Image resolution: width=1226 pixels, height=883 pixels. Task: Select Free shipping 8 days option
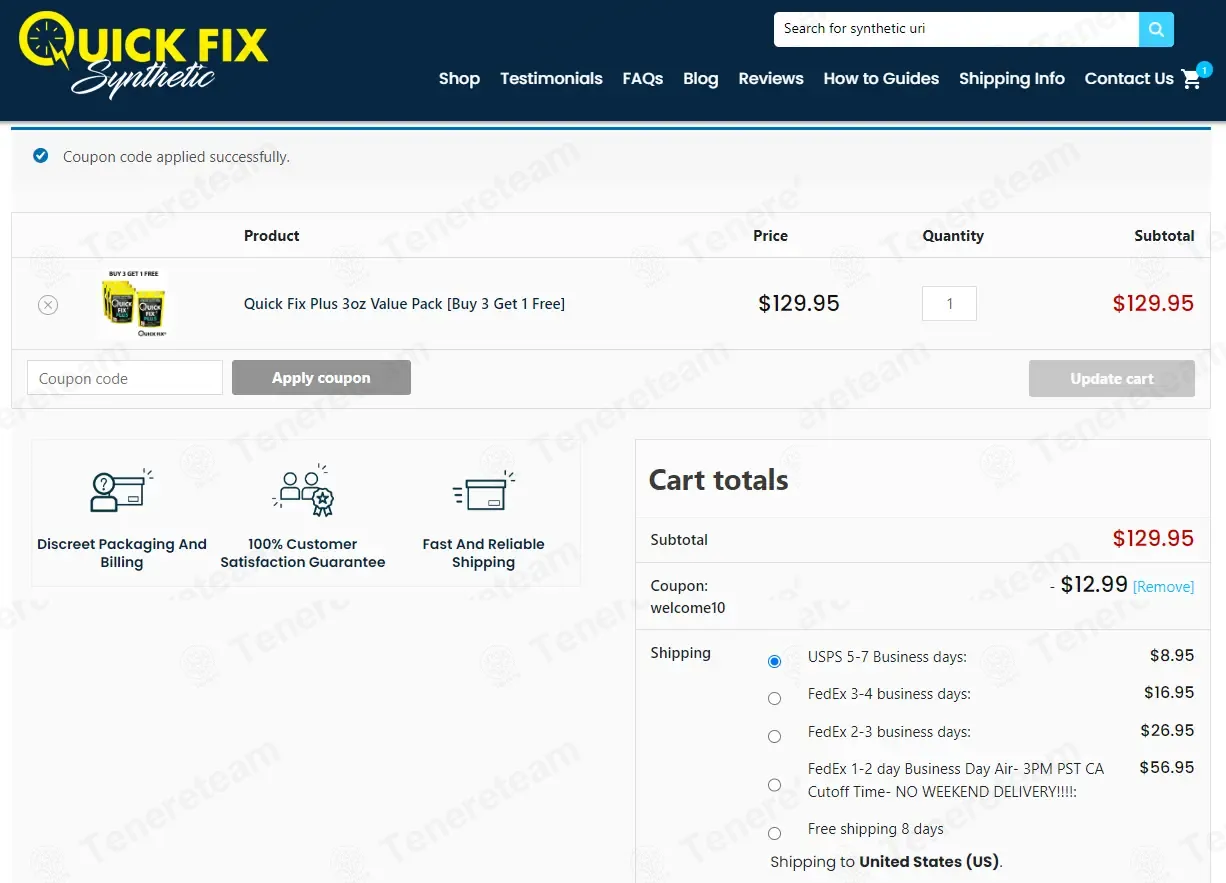coord(774,833)
